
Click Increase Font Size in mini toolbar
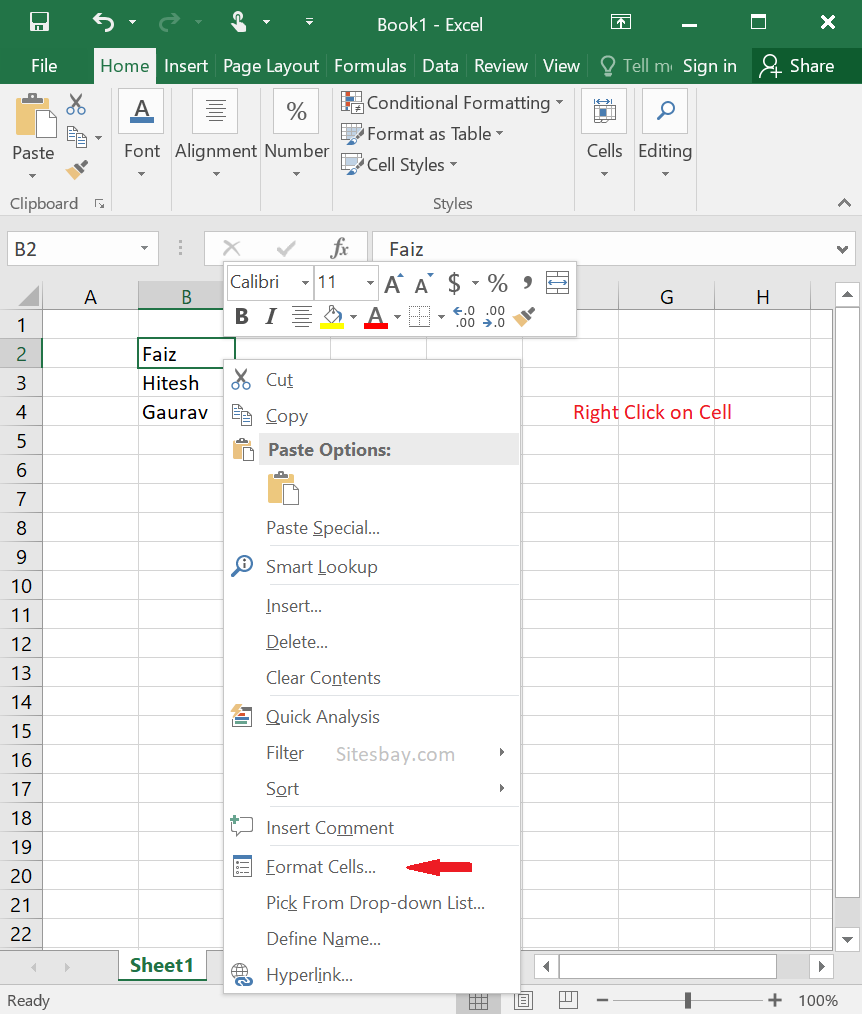click(x=393, y=283)
